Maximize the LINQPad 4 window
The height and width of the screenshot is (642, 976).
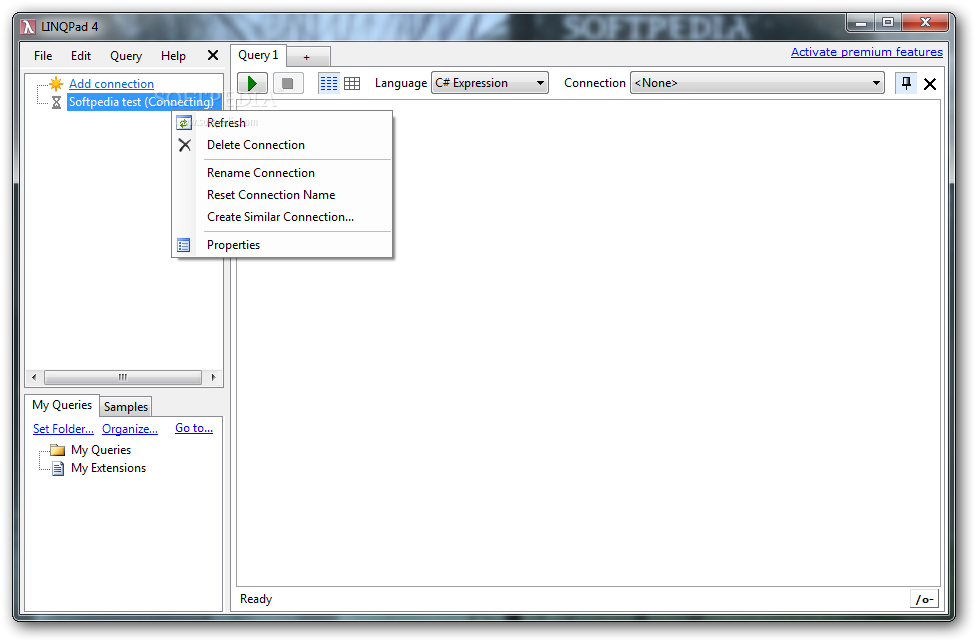[888, 23]
